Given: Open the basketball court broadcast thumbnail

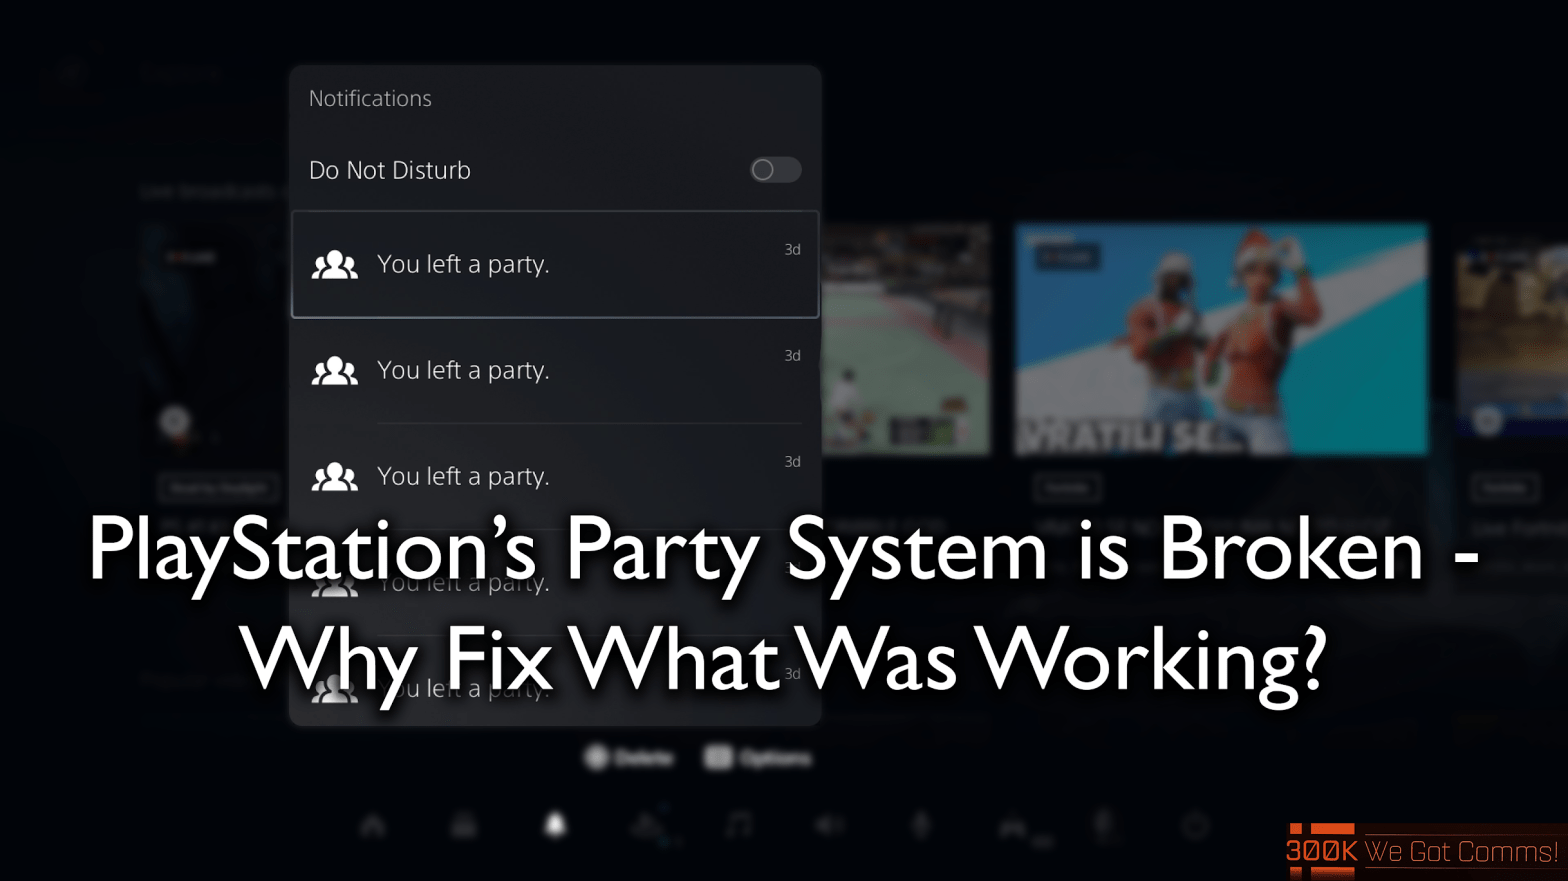Looking at the screenshot, I should pyautogui.click(x=905, y=340).
